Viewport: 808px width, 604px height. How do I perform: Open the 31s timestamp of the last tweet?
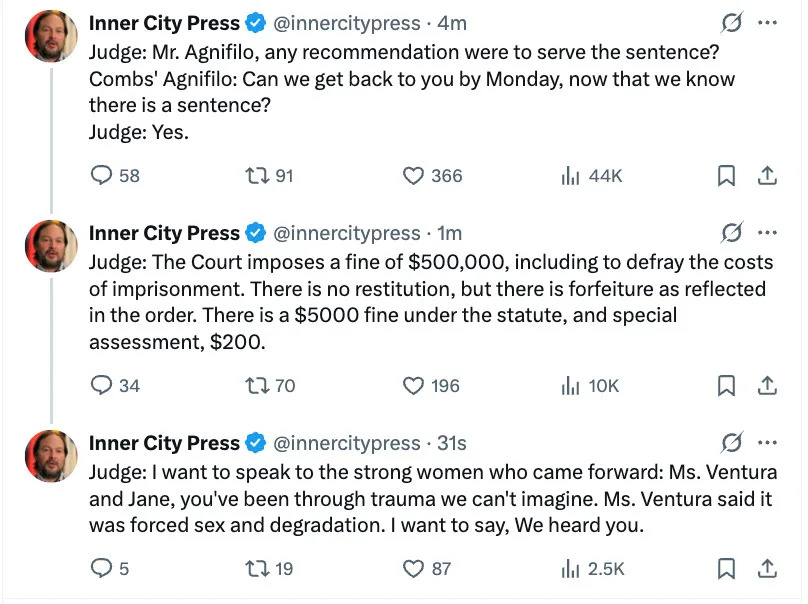[x=451, y=442]
